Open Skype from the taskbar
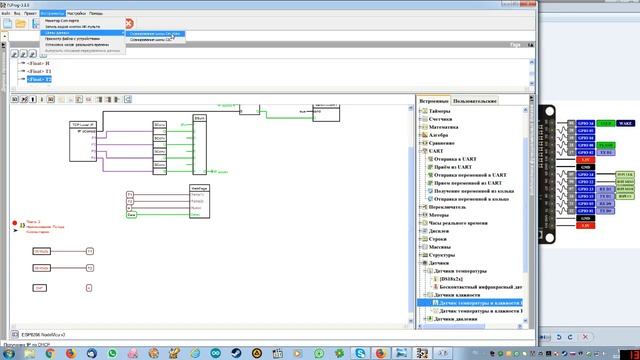This screenshot has height=360, width=640. (360, 353)
